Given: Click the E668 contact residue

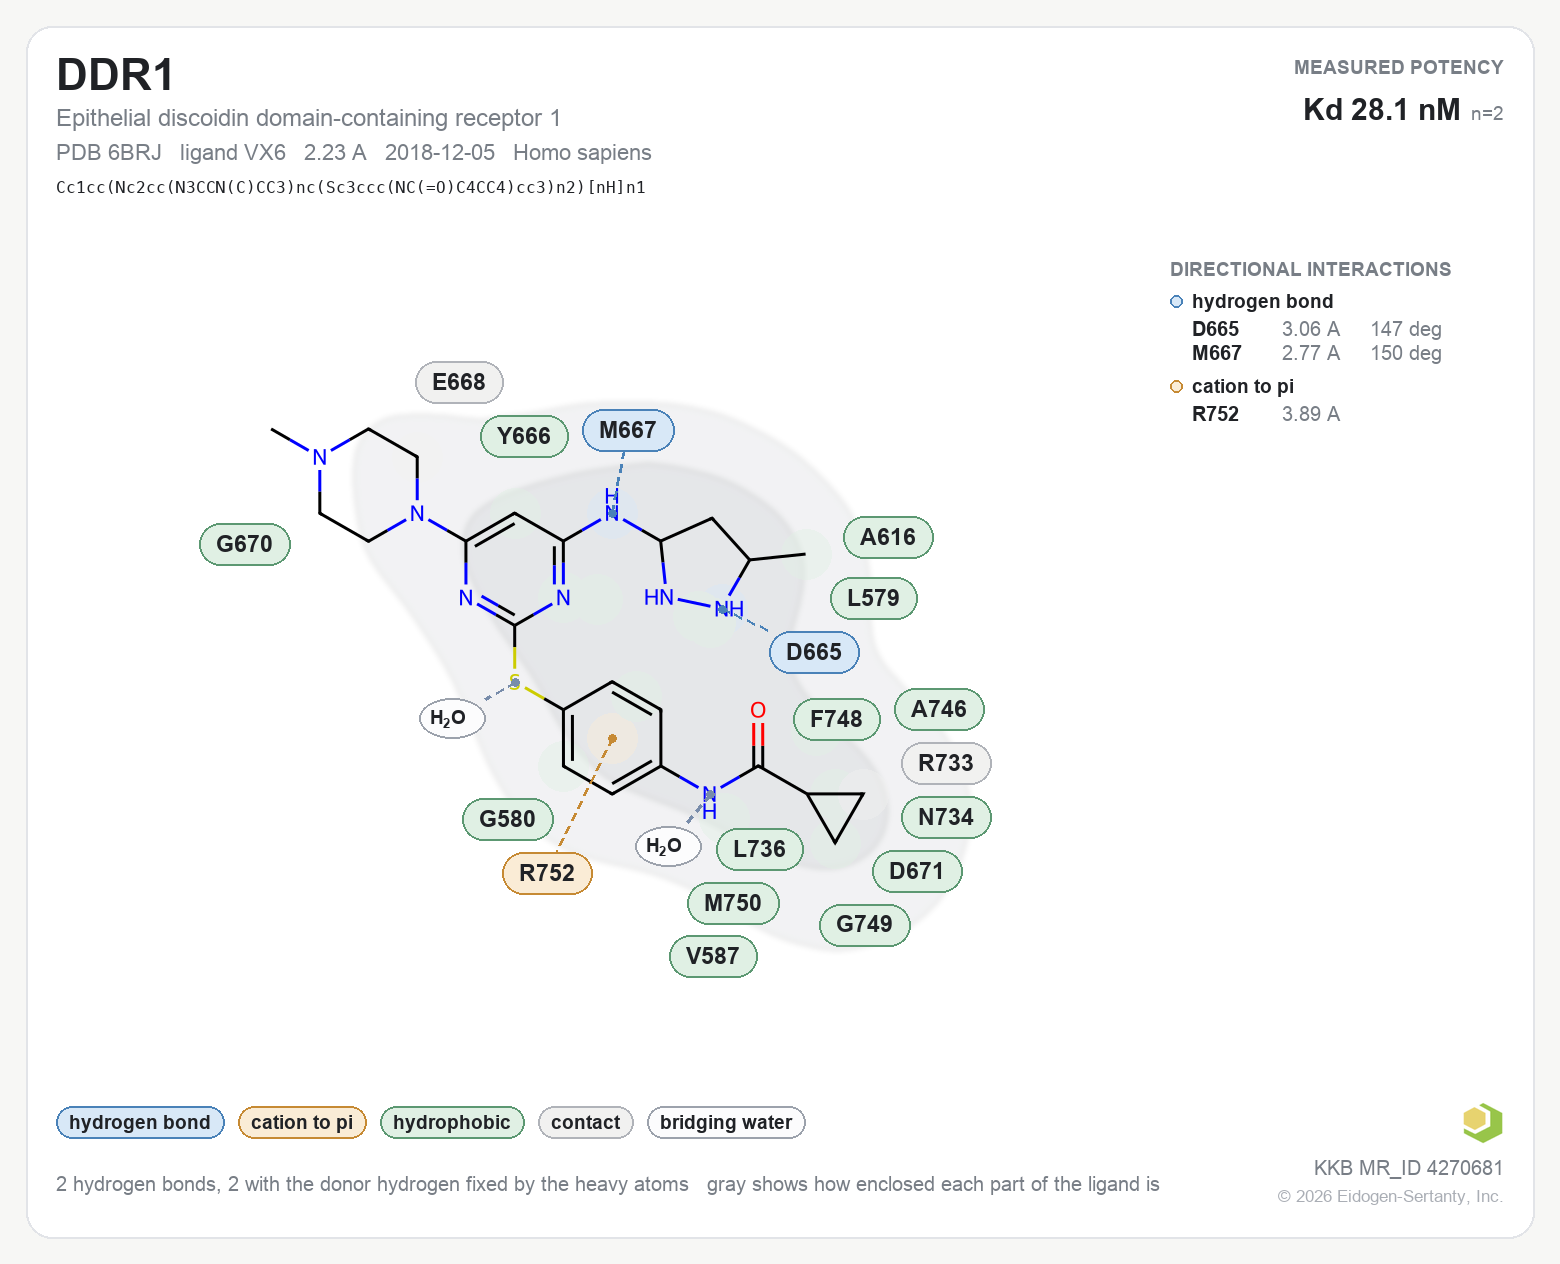Looking at the screenshot, I should tap(459, 382).
